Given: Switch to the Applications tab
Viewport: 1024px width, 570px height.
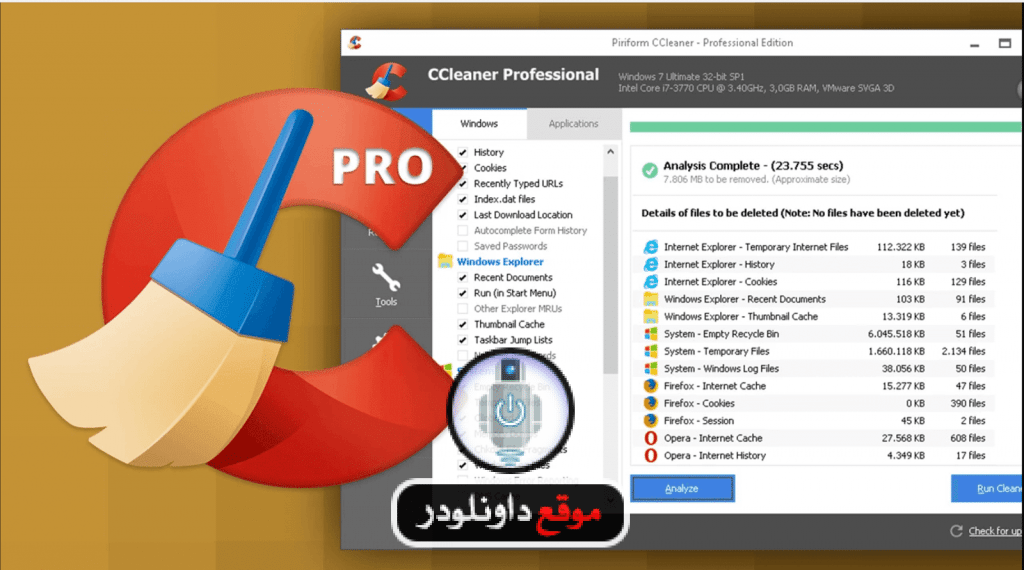Looking at the screenshot, I should [x=573, y=123].
